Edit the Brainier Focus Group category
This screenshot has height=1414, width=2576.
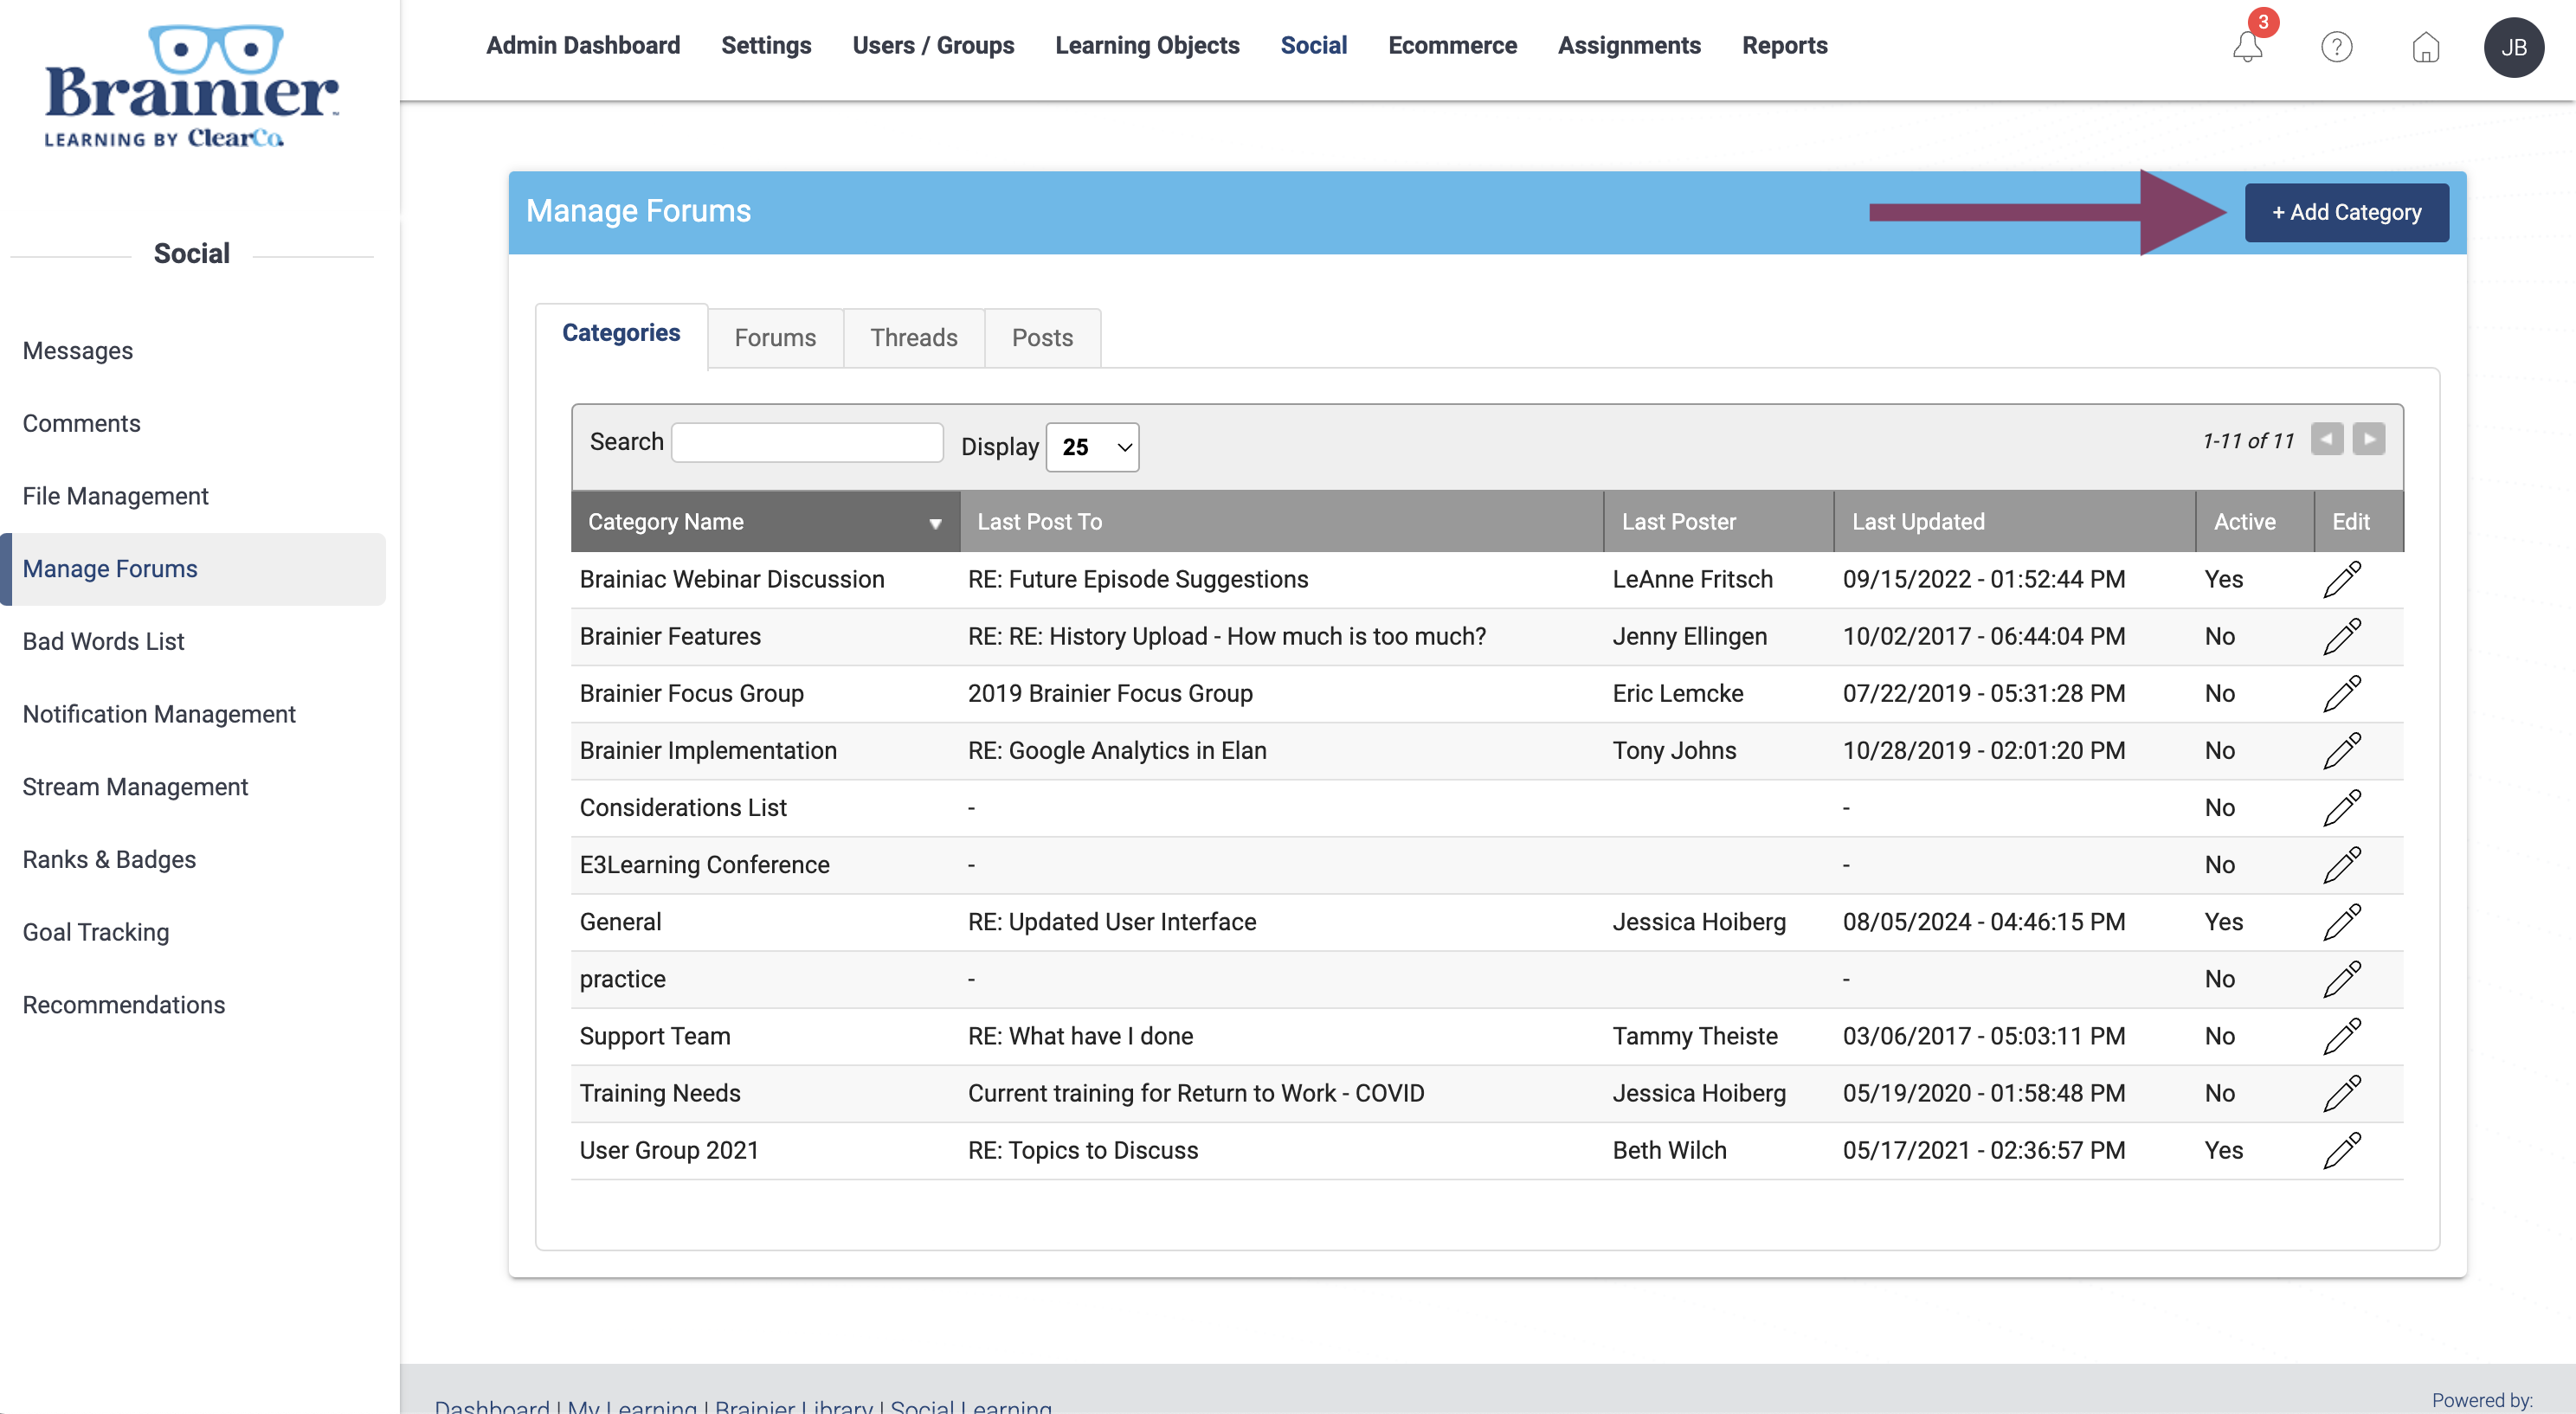tap(2341, 693)
